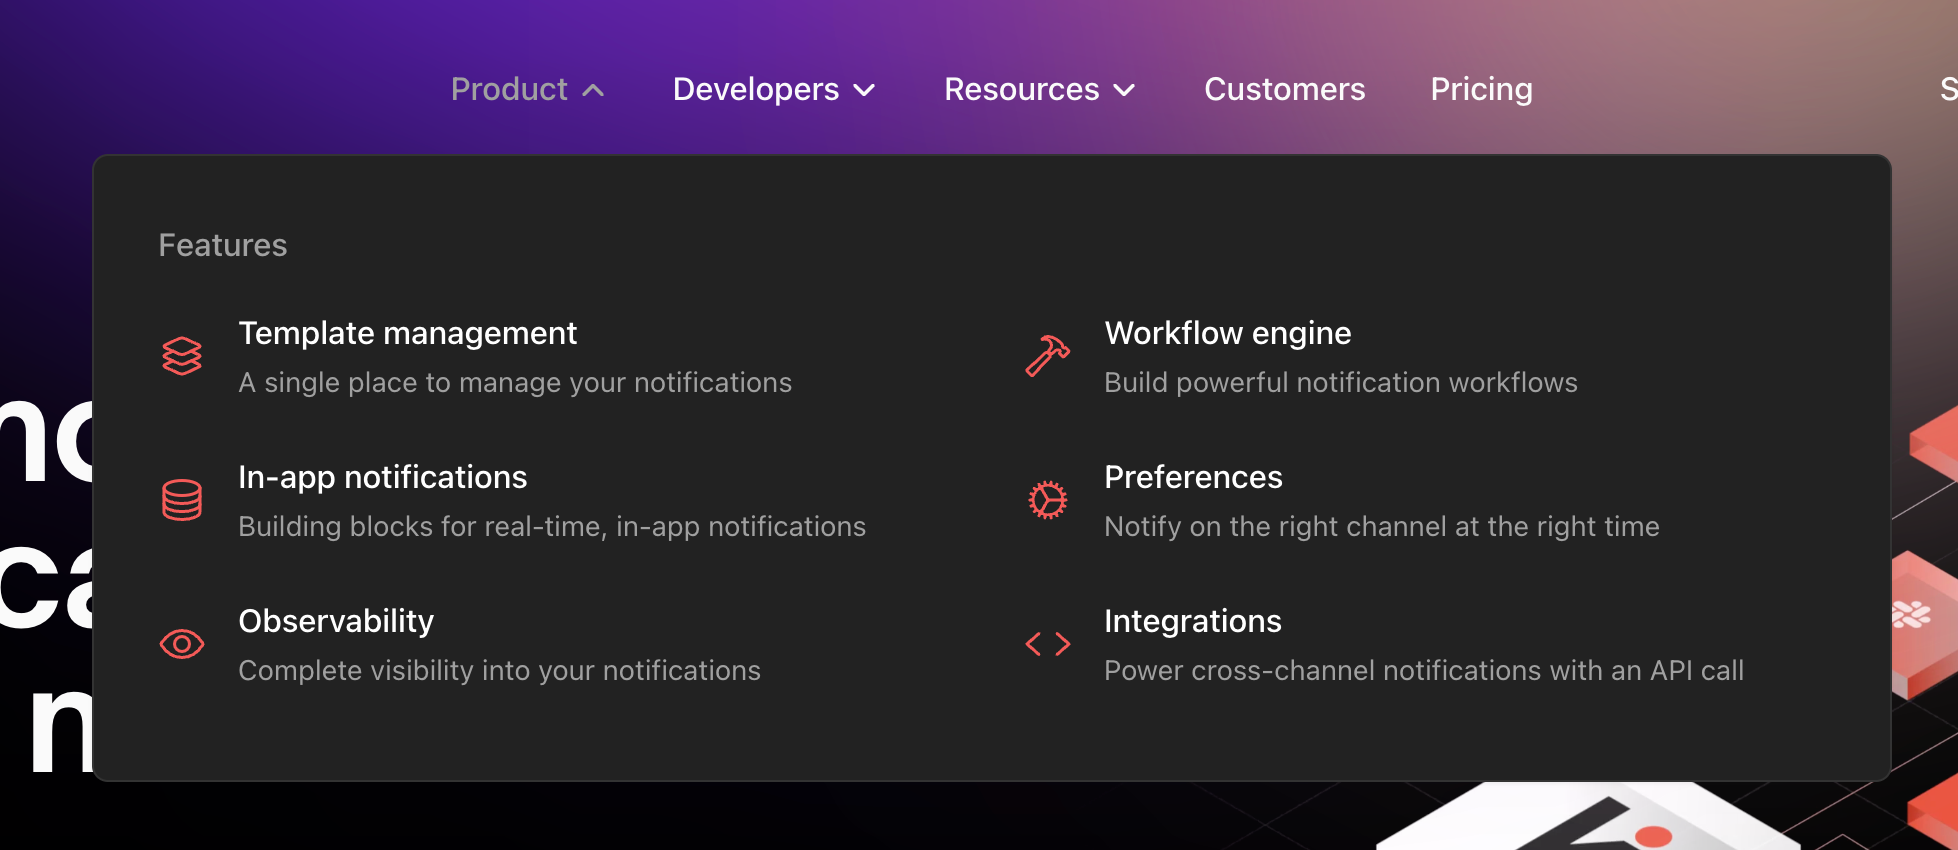Click the hammer Workflow engine icon
Viewport: 1958px width, 850px height.
pos(1047,356)
